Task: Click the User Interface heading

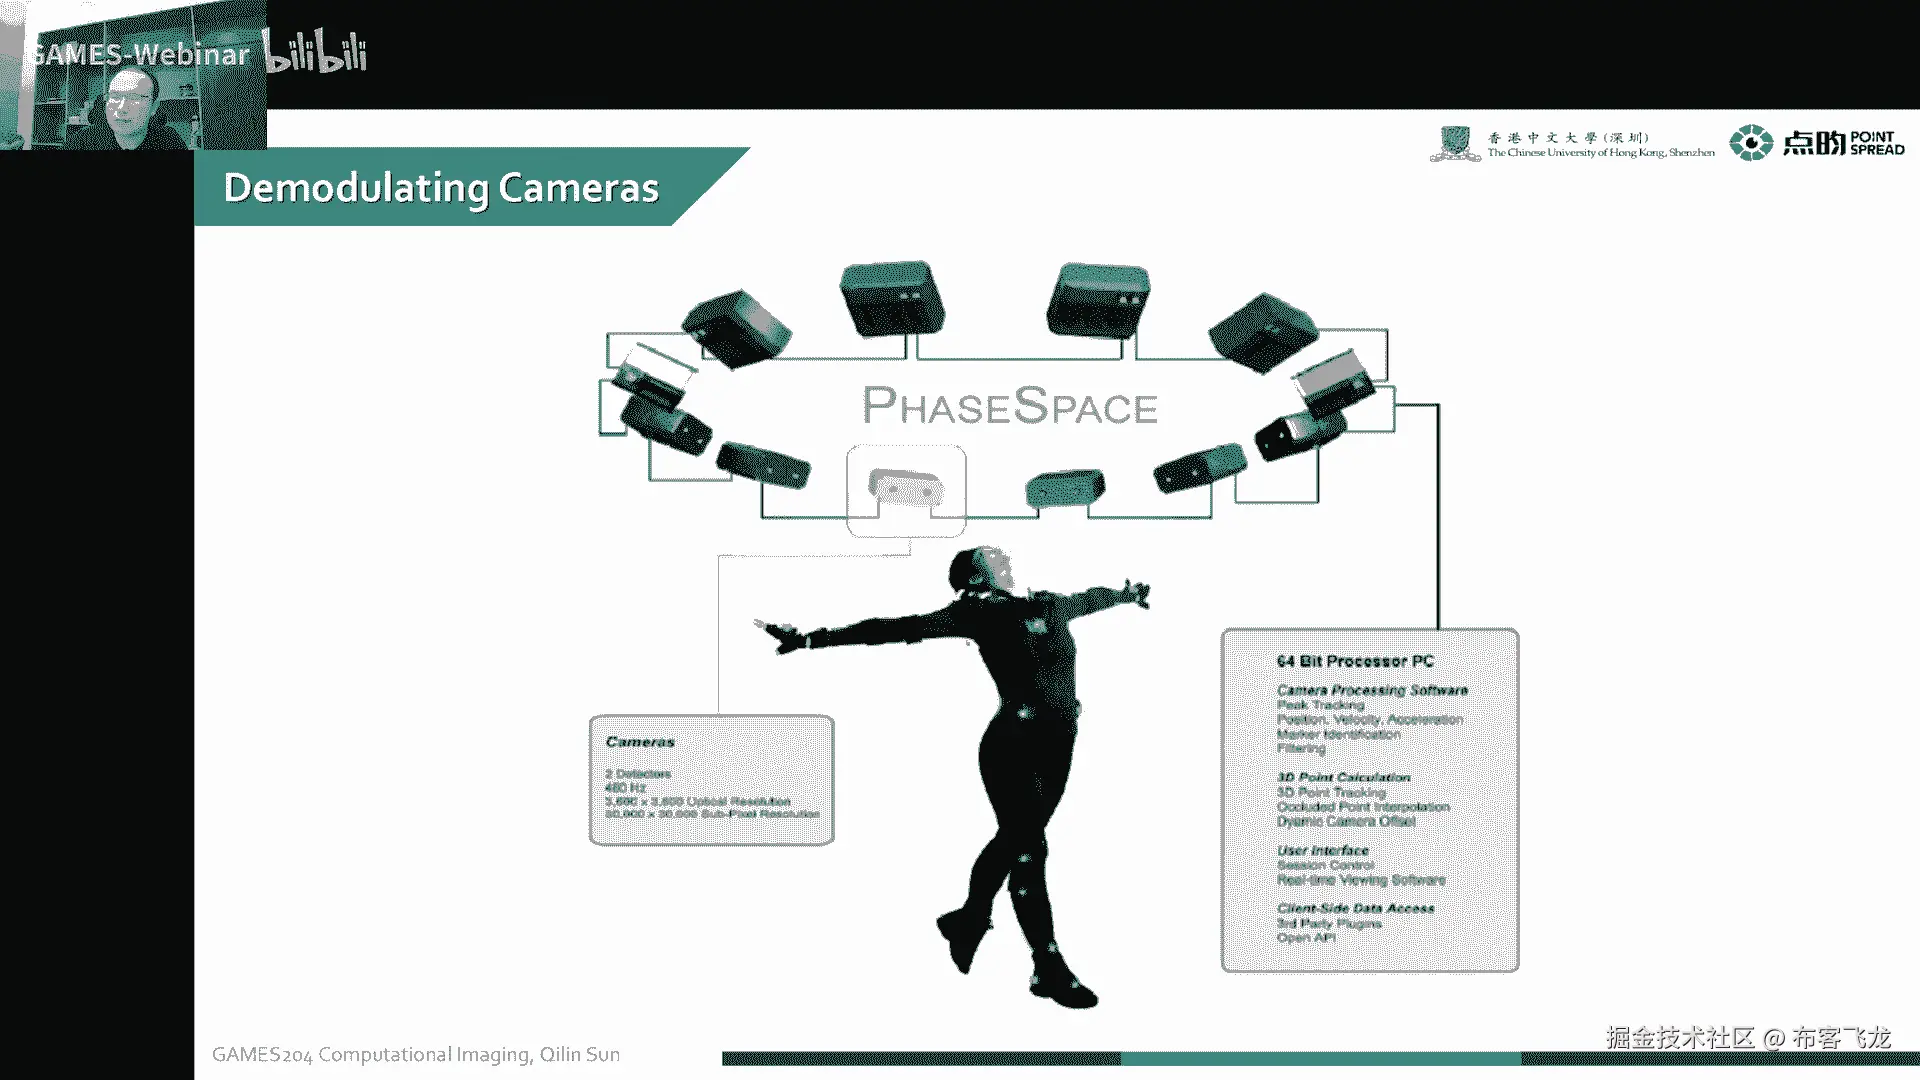Action: click(1322, 850)
